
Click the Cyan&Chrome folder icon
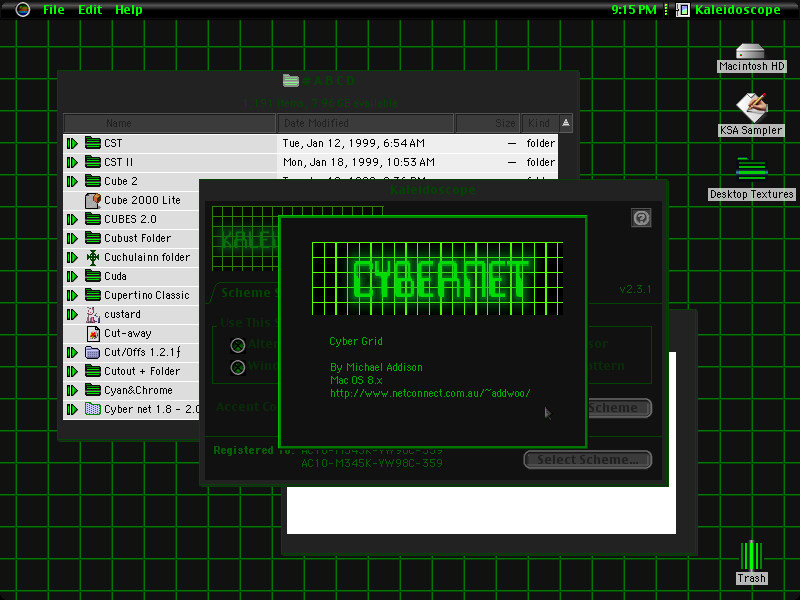click(92, 390)
